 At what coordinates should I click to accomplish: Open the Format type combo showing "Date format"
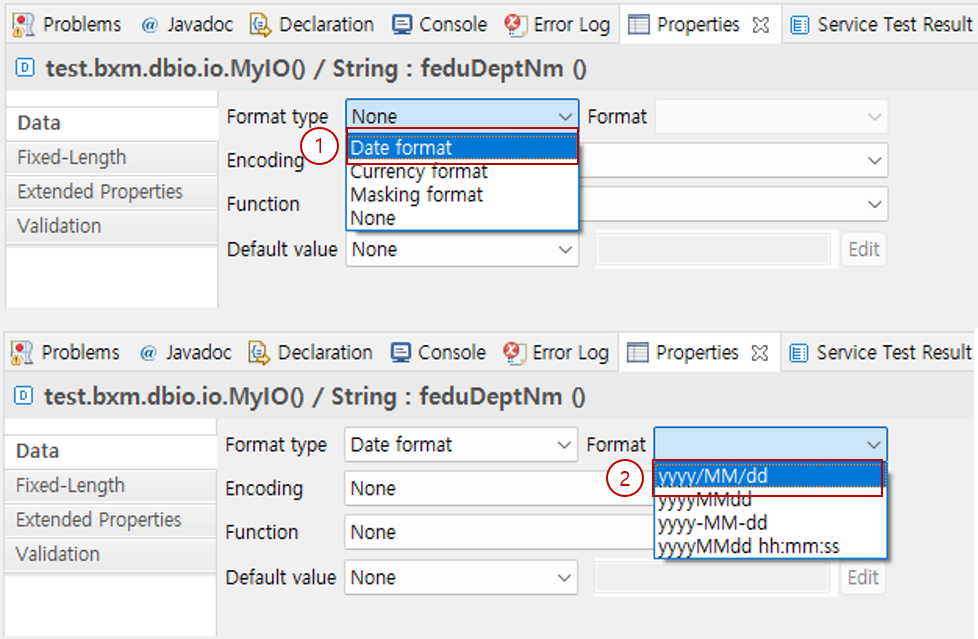(461, 445)
